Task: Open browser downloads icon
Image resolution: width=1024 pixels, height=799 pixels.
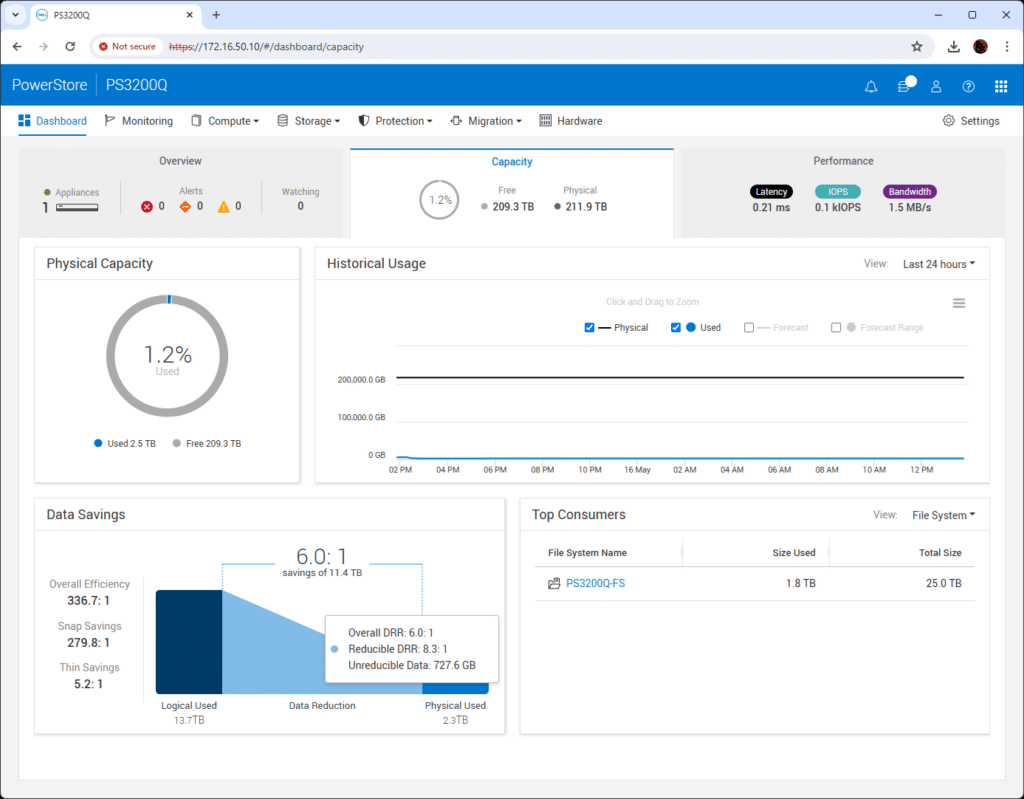Action: (953, 46)
